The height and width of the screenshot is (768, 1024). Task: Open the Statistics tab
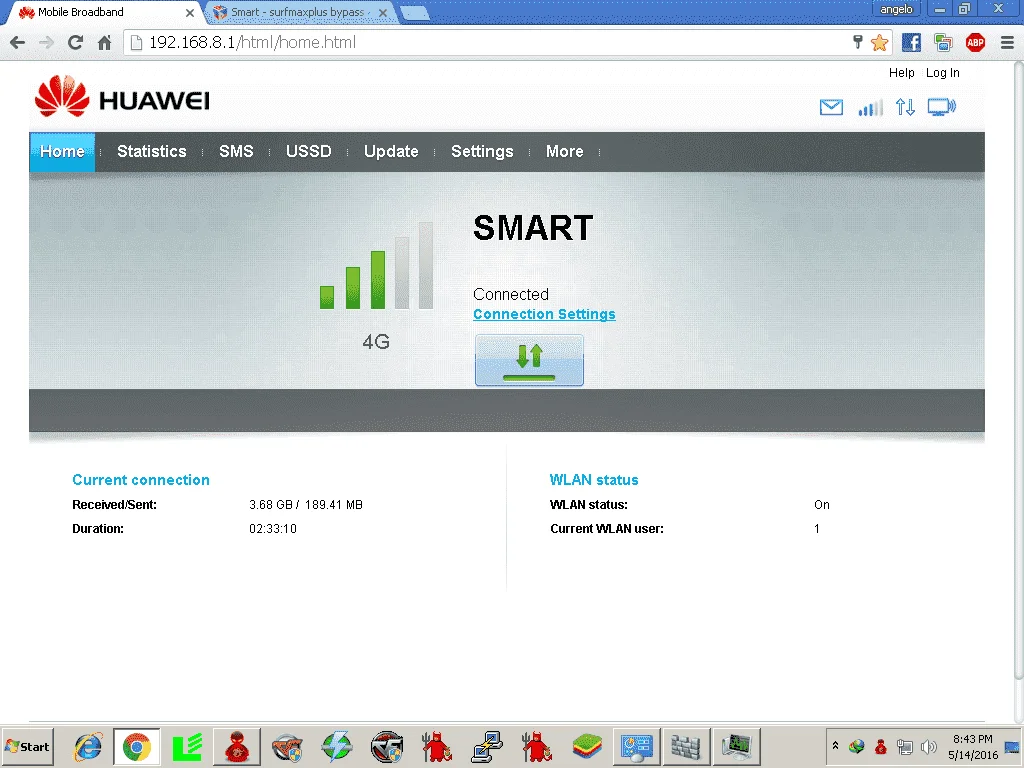[152, 152]
